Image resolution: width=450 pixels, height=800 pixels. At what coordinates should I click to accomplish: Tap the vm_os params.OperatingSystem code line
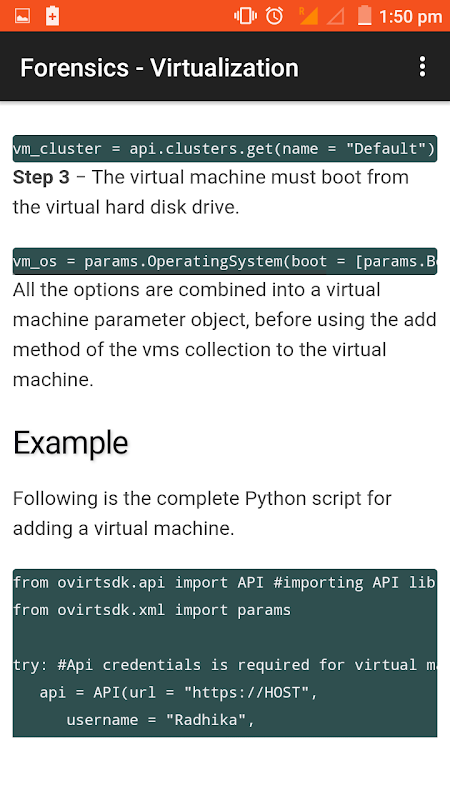tap(224, 261)
